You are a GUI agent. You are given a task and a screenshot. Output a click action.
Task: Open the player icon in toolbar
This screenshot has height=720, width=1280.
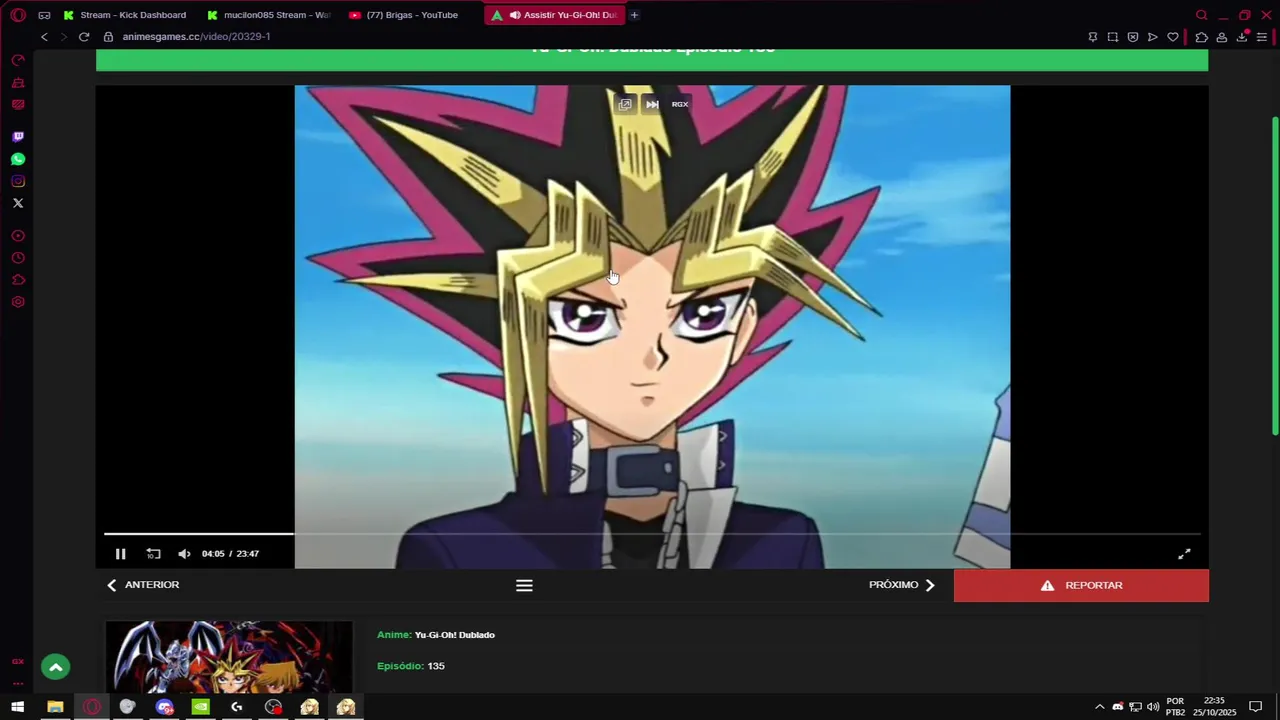click(1152, 37)
